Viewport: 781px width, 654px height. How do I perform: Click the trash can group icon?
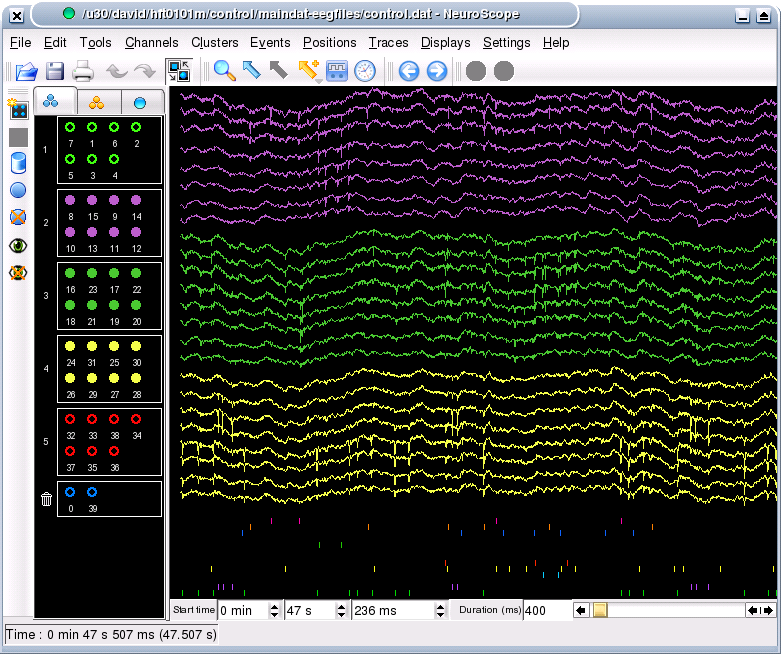(x=46, y=499)
